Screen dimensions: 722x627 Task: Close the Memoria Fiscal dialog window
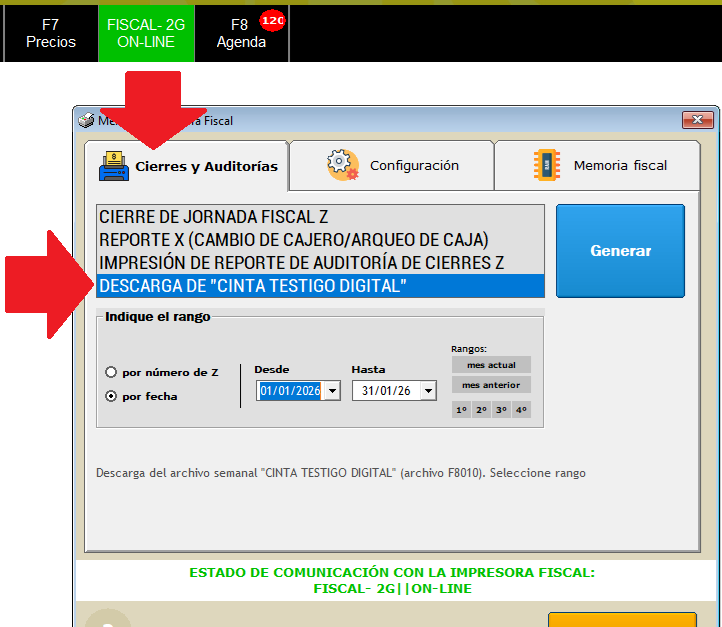click(697, 120)
